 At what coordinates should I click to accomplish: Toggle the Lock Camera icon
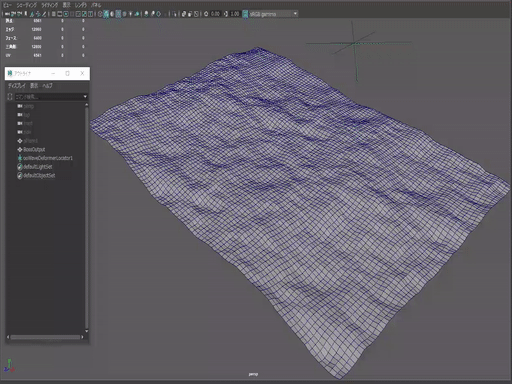coord(13,14)
